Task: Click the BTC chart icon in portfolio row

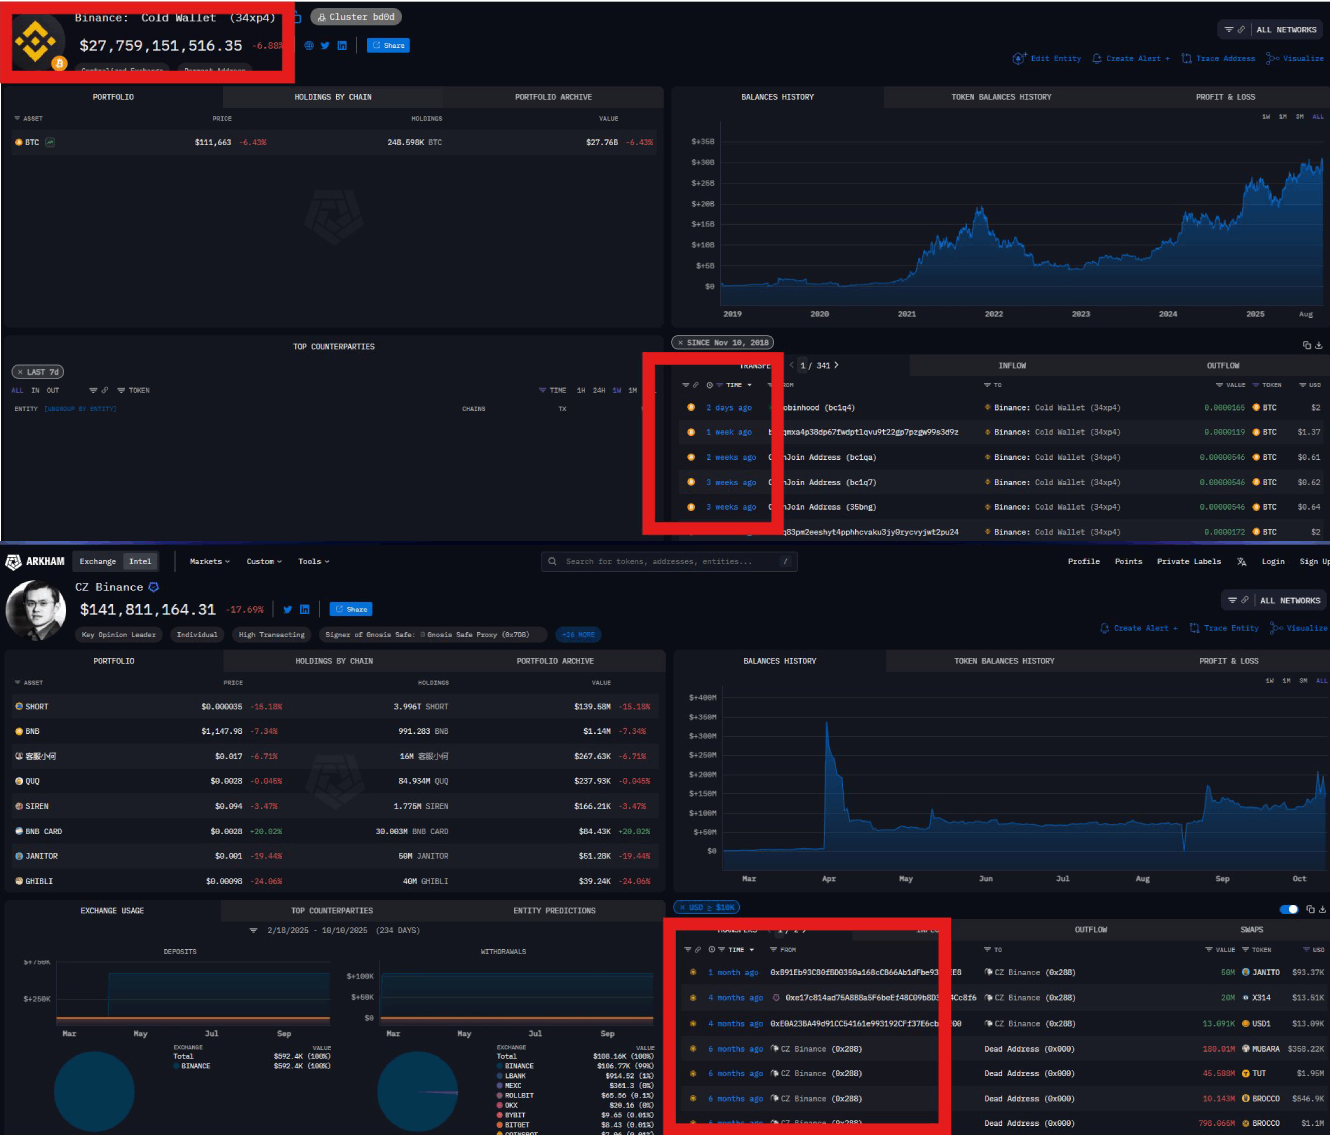Action: (50, 142)
